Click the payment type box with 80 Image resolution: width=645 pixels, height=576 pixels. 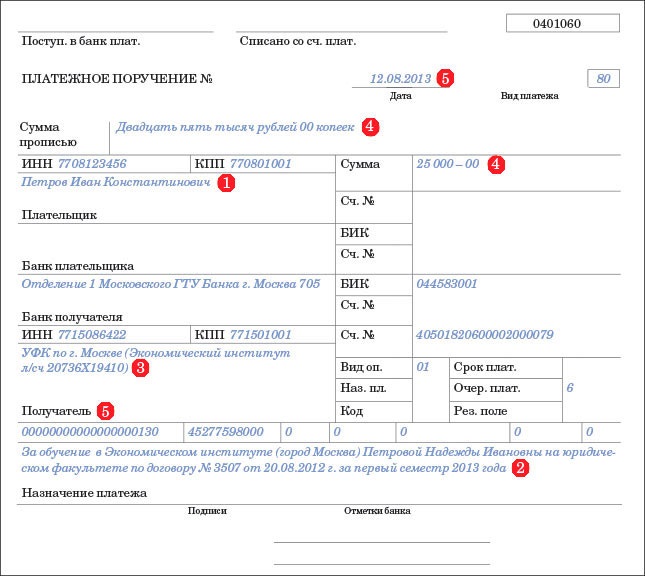click(603, 79)
